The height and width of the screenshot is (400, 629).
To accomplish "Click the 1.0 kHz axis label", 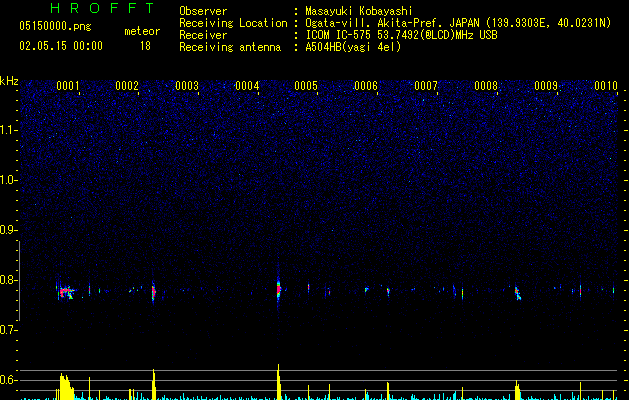I will pyautogui.click(x=8, y=180).
